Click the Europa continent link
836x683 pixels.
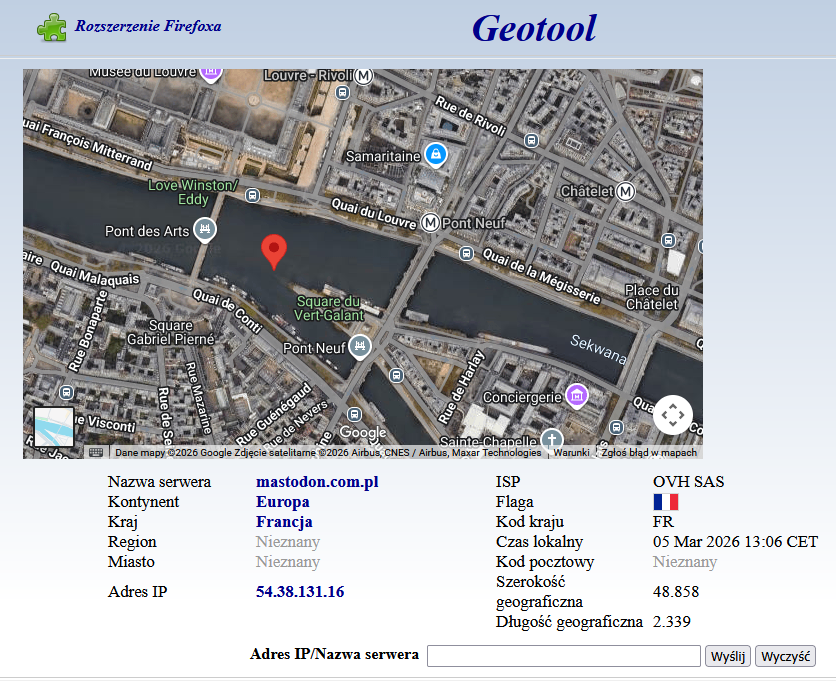282,502
